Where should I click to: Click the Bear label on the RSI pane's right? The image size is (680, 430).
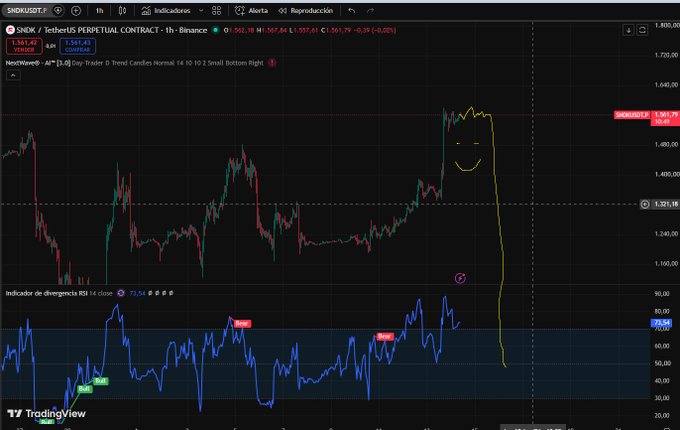coord(384,336)
